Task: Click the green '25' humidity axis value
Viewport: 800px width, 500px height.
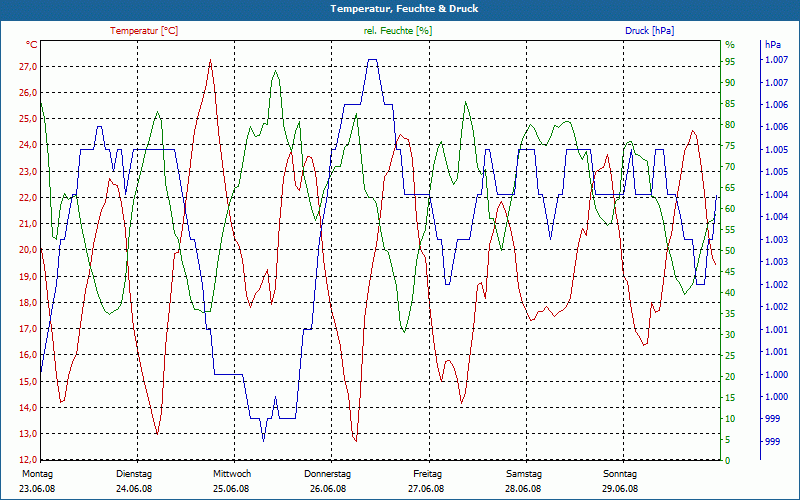Action: pos(730,355)
